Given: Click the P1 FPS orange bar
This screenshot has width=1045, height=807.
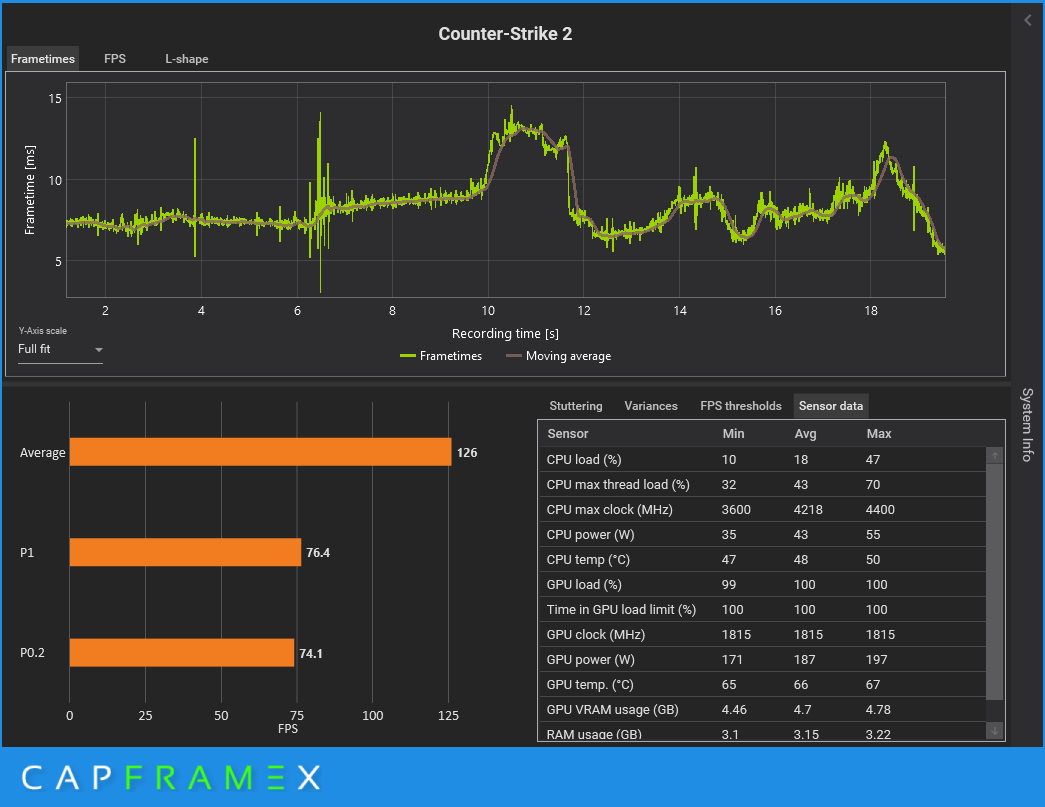Looking at the screenshot, I should tap(185, 552).
